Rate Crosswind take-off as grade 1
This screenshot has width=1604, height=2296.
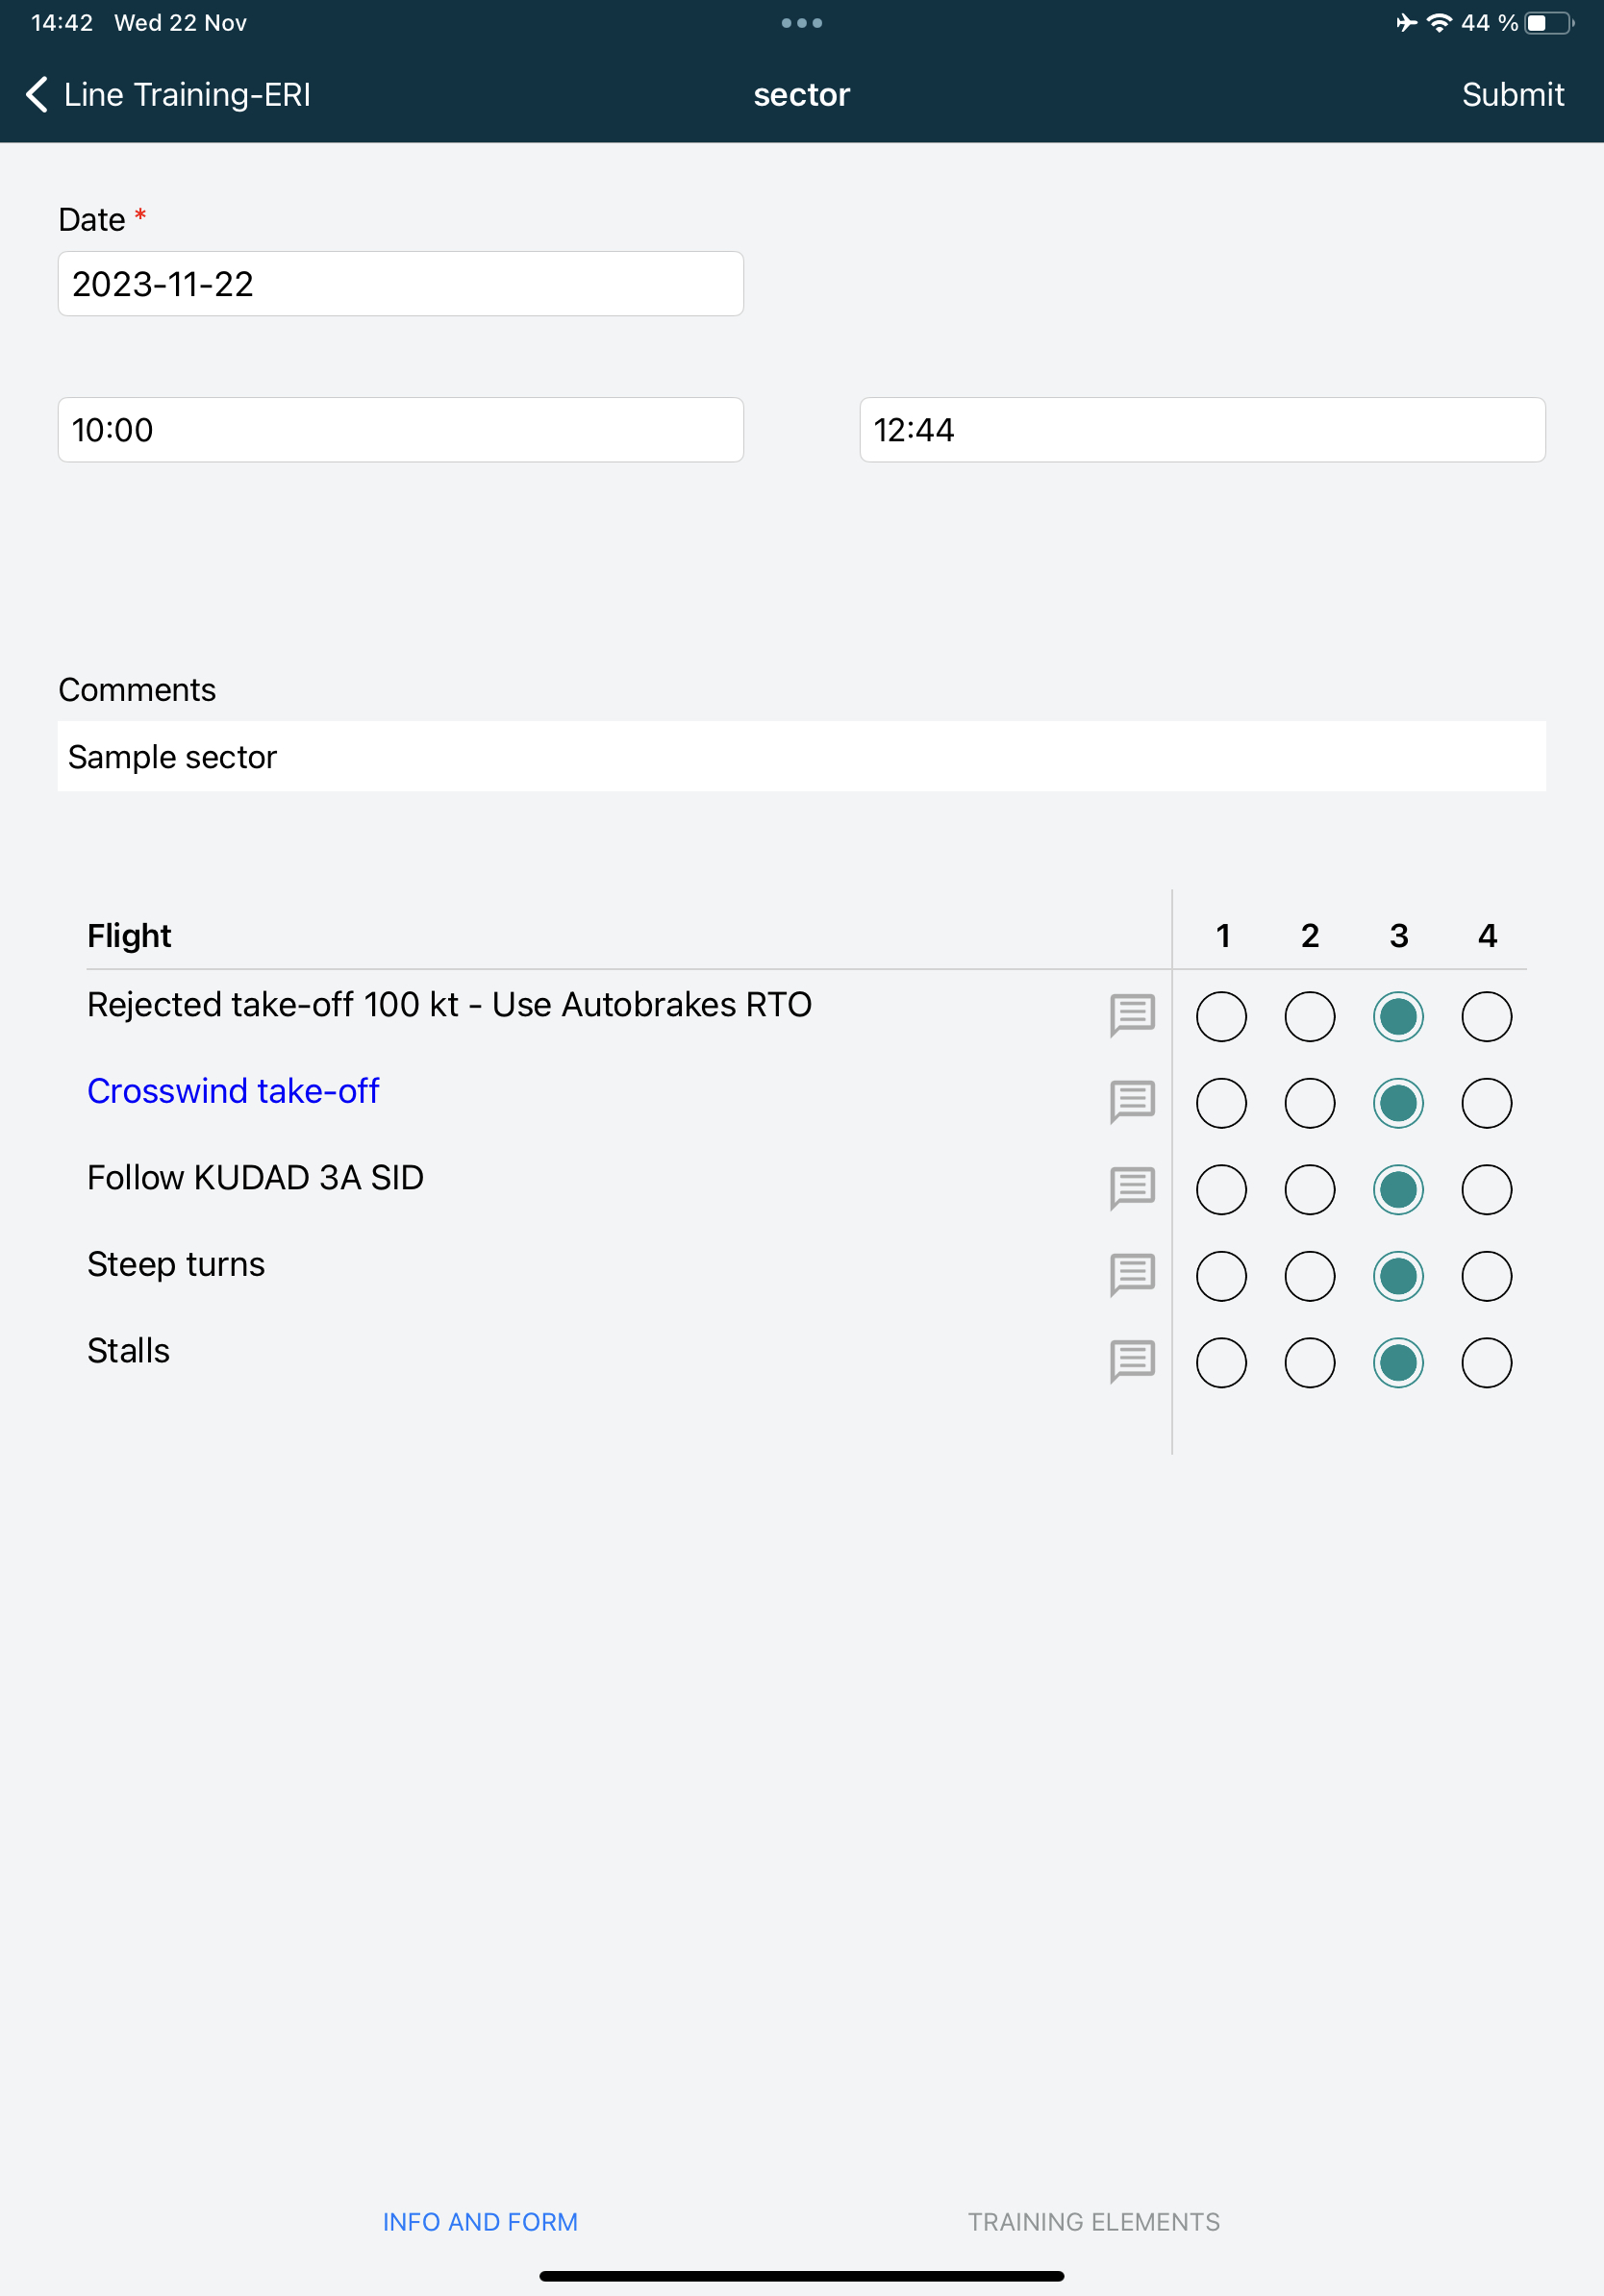pyautogui.click(x=1221, y=1103)
